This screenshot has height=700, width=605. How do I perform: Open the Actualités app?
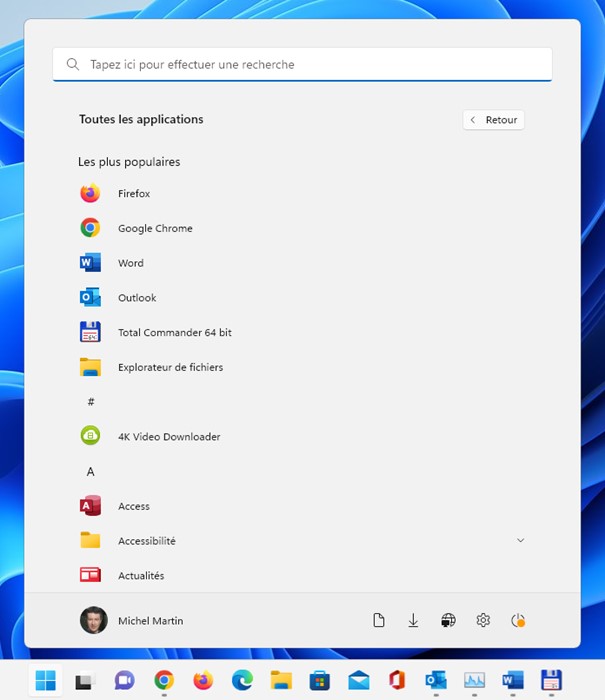[x=140, y=575]
